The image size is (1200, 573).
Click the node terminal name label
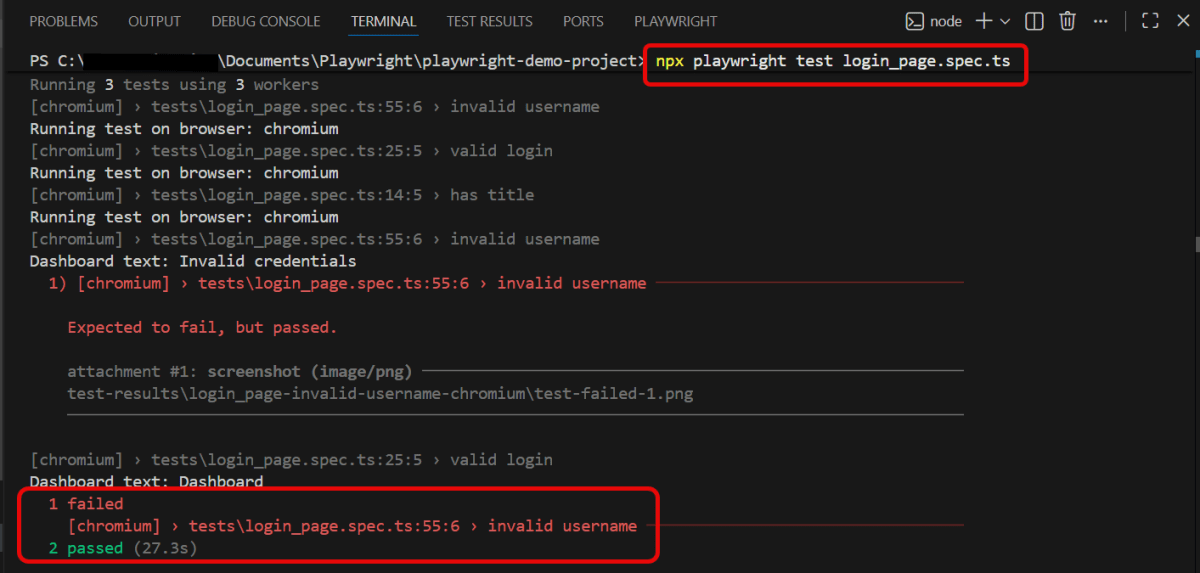[x=946, y=21]
